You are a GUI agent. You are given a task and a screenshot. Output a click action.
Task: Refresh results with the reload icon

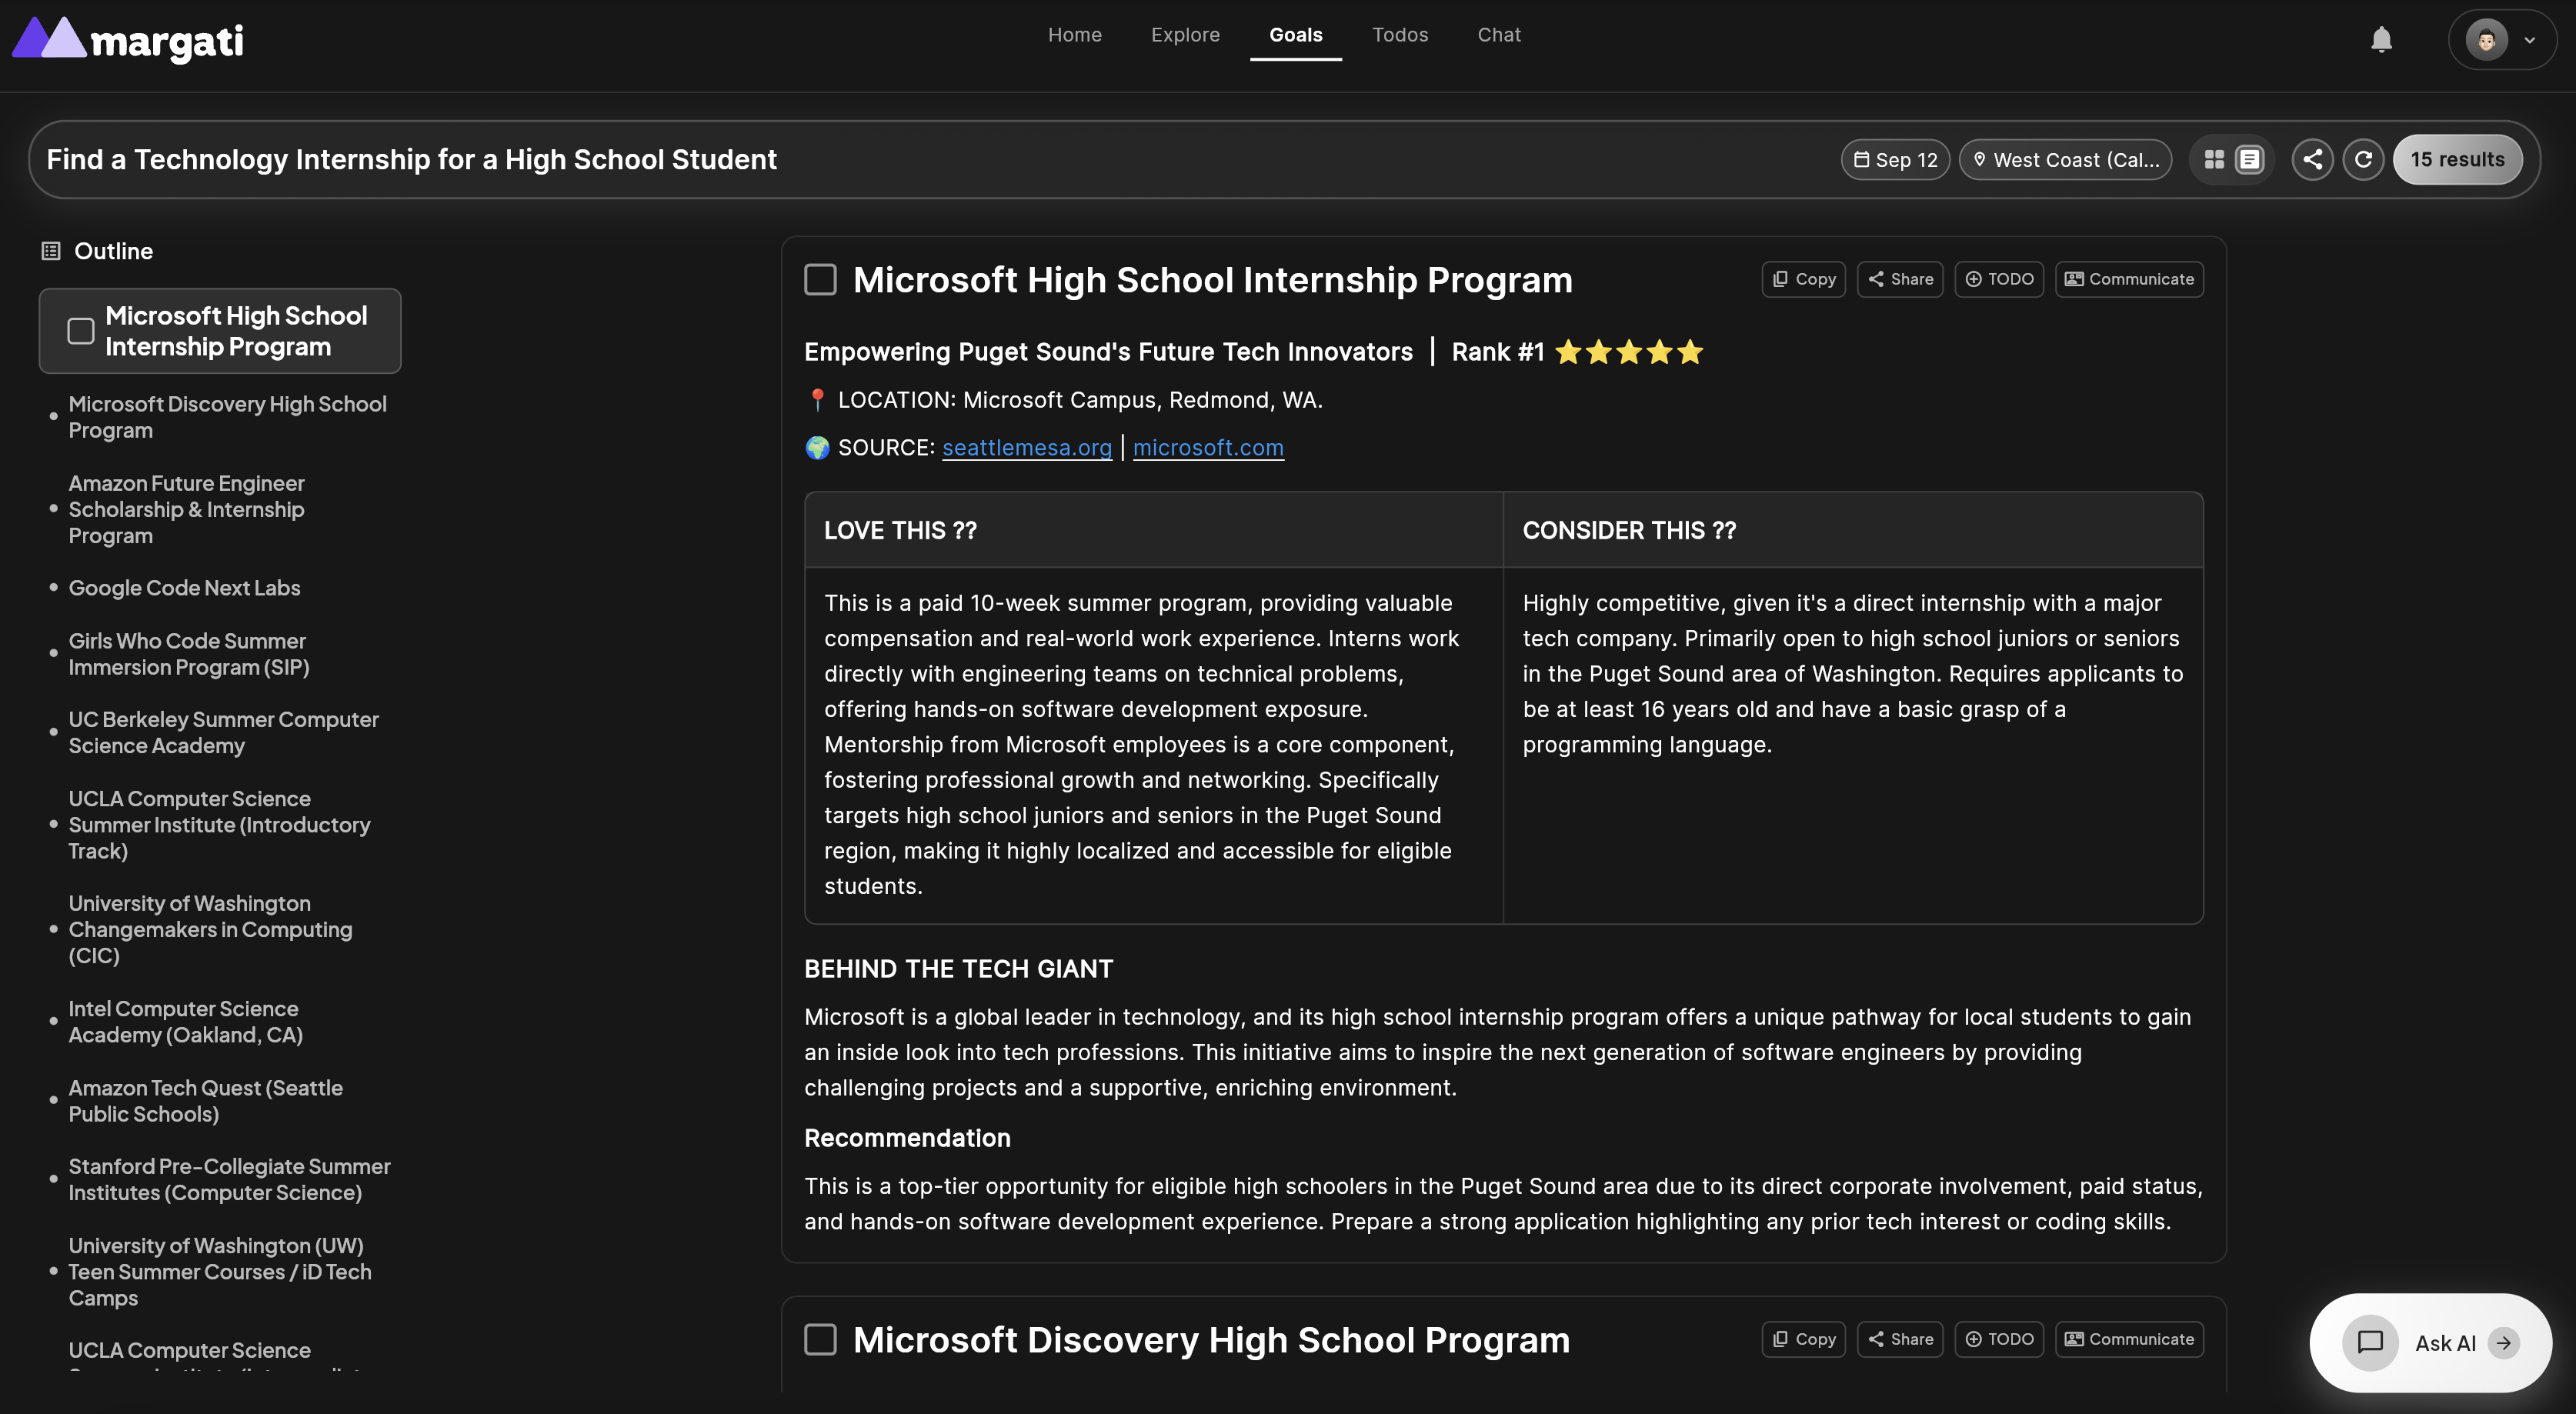coord(2363,160)
